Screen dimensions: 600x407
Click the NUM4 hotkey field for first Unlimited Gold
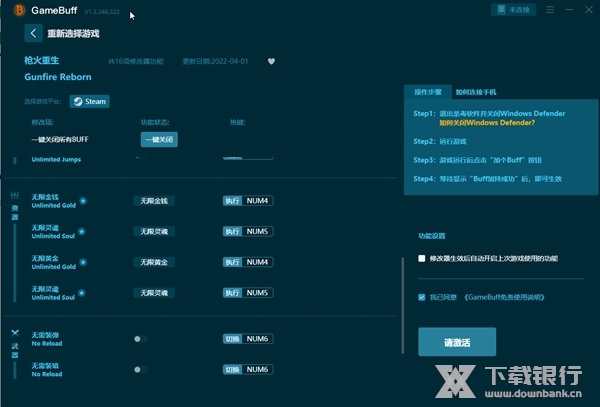[258, 201]
